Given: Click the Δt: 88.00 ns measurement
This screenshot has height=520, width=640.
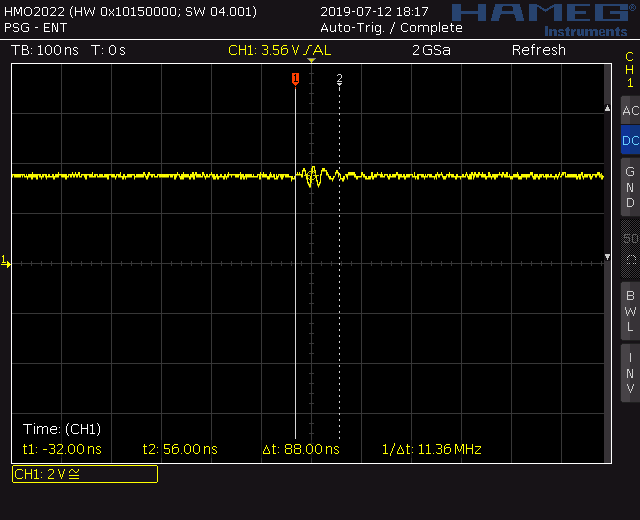Looking at the screenshot, I should 301,449.
